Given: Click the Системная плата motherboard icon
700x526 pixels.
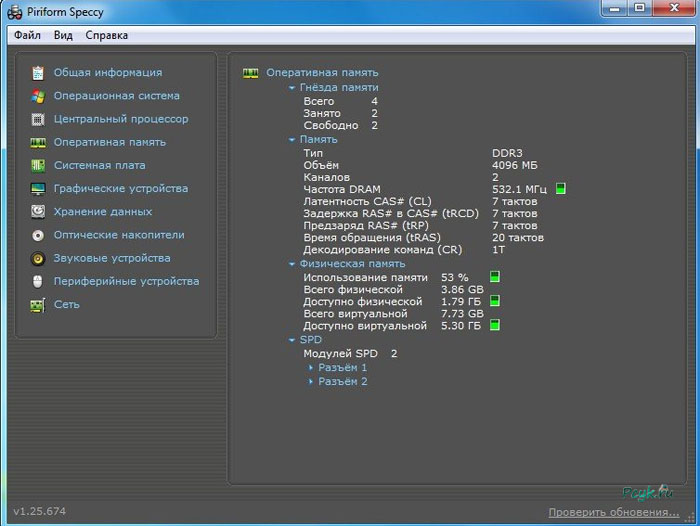Looking at the screenshot, I should (x=38, y=165).
